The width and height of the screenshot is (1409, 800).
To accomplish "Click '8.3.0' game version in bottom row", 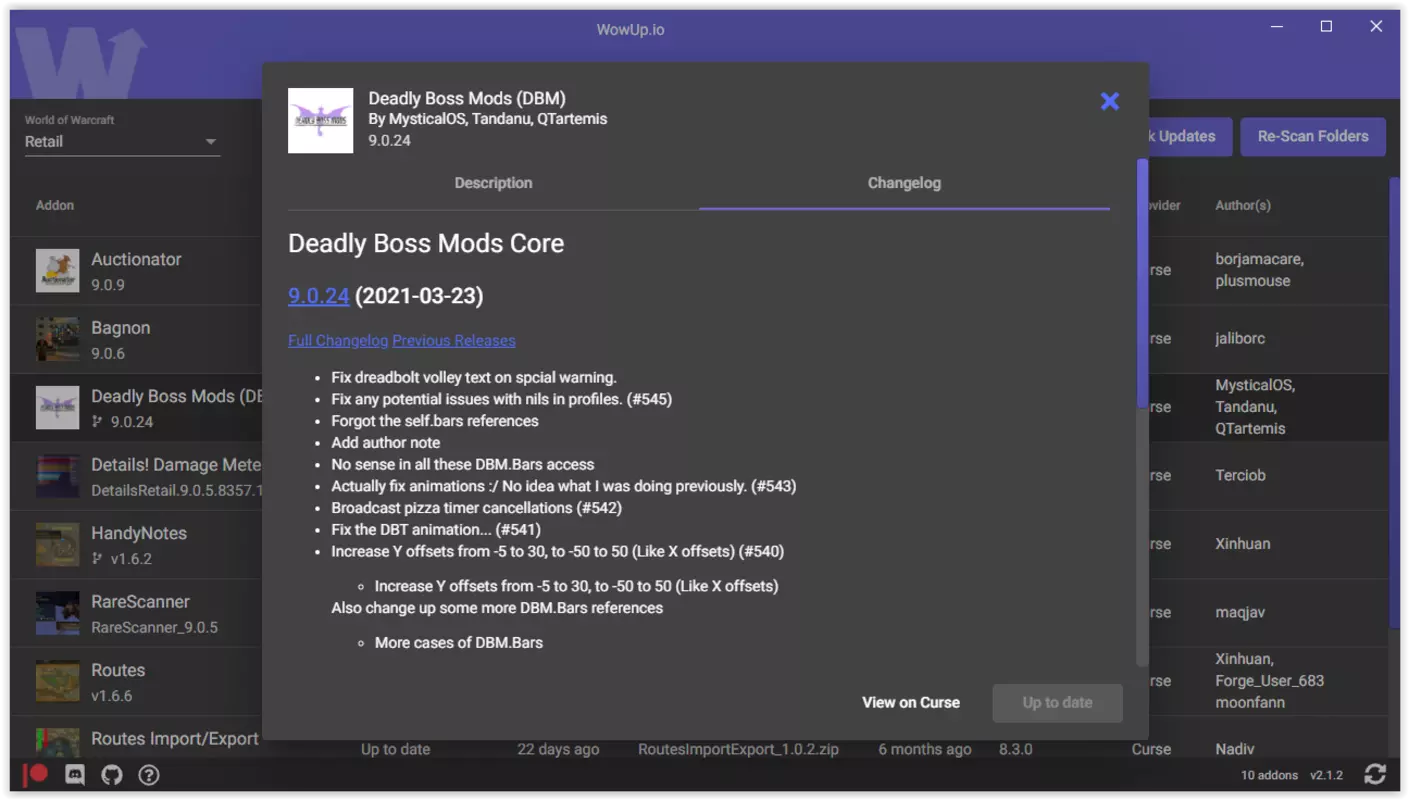I will tap(1015, 749).
